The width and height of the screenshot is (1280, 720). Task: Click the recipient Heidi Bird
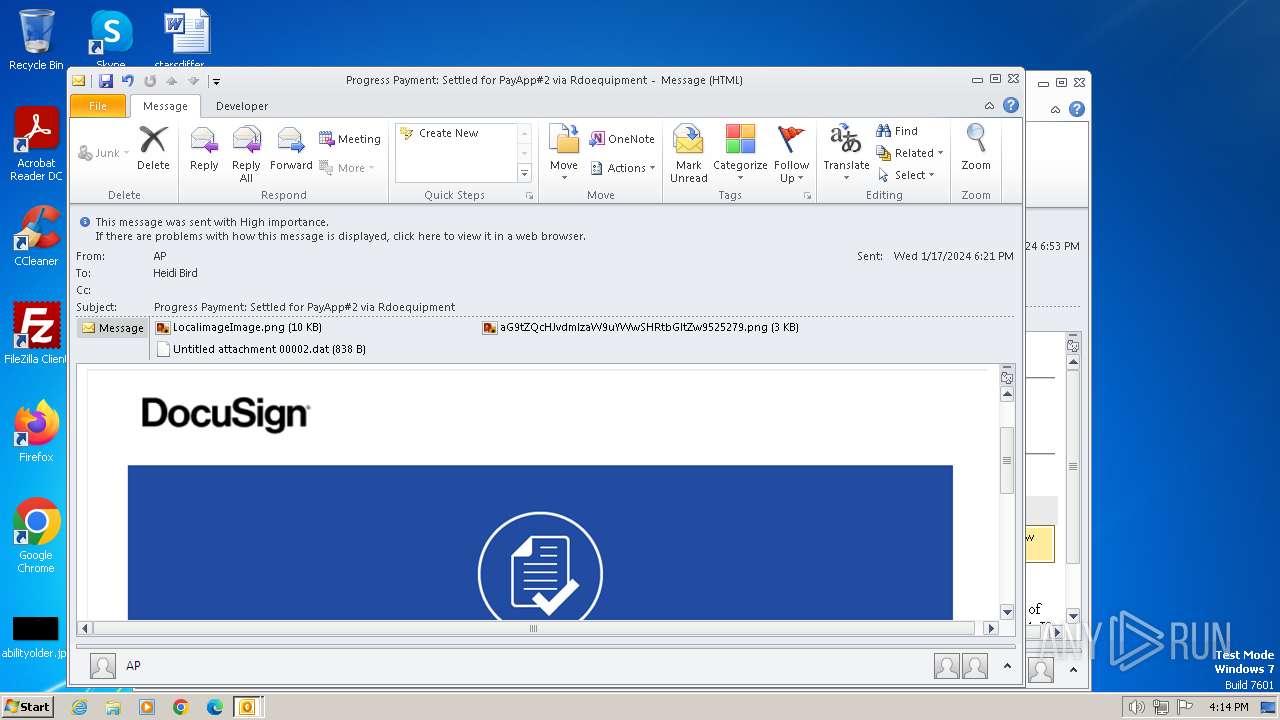175,273
